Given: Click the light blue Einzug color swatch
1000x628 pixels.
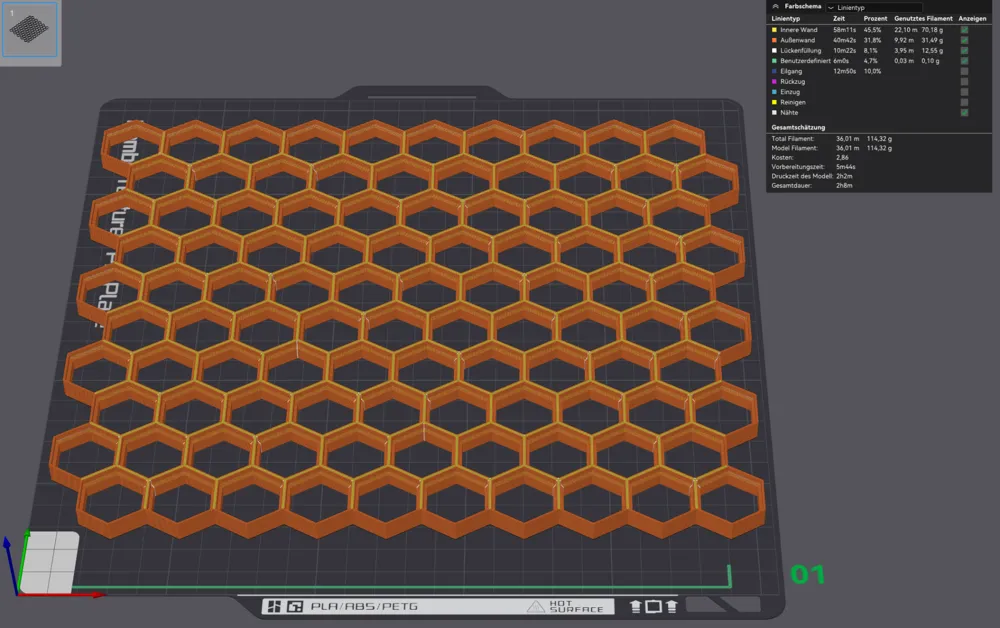Looking at the screenshot, I should (774, 92).
